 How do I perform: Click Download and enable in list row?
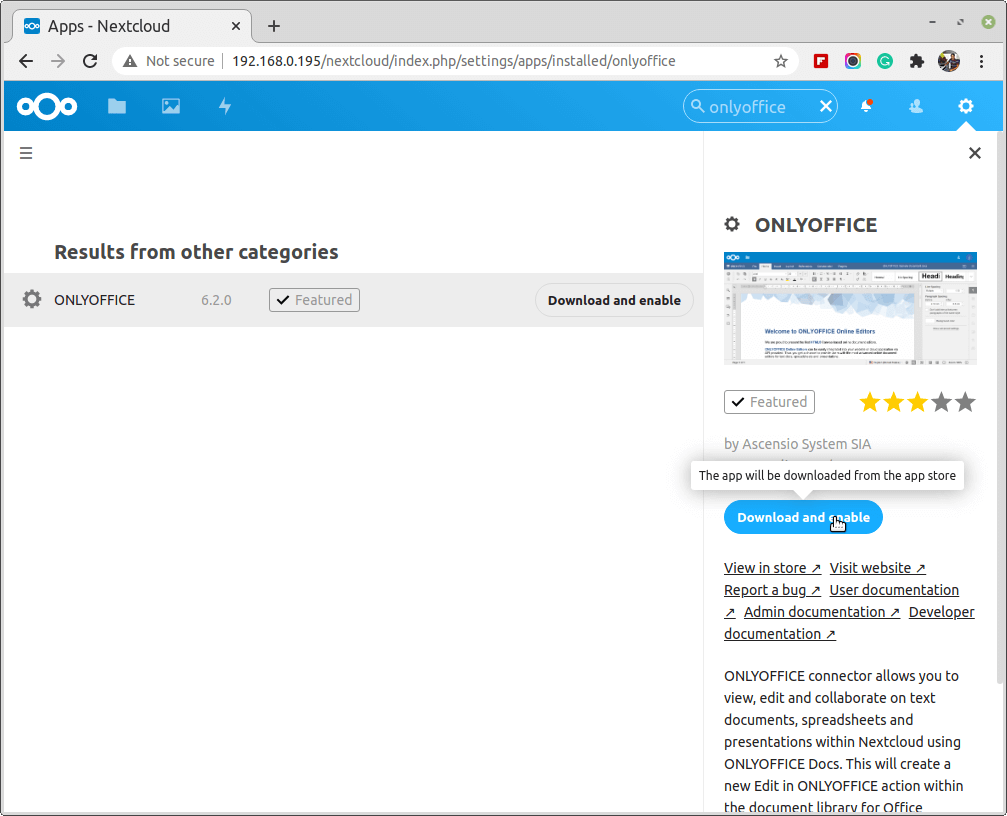click(614, 300)
